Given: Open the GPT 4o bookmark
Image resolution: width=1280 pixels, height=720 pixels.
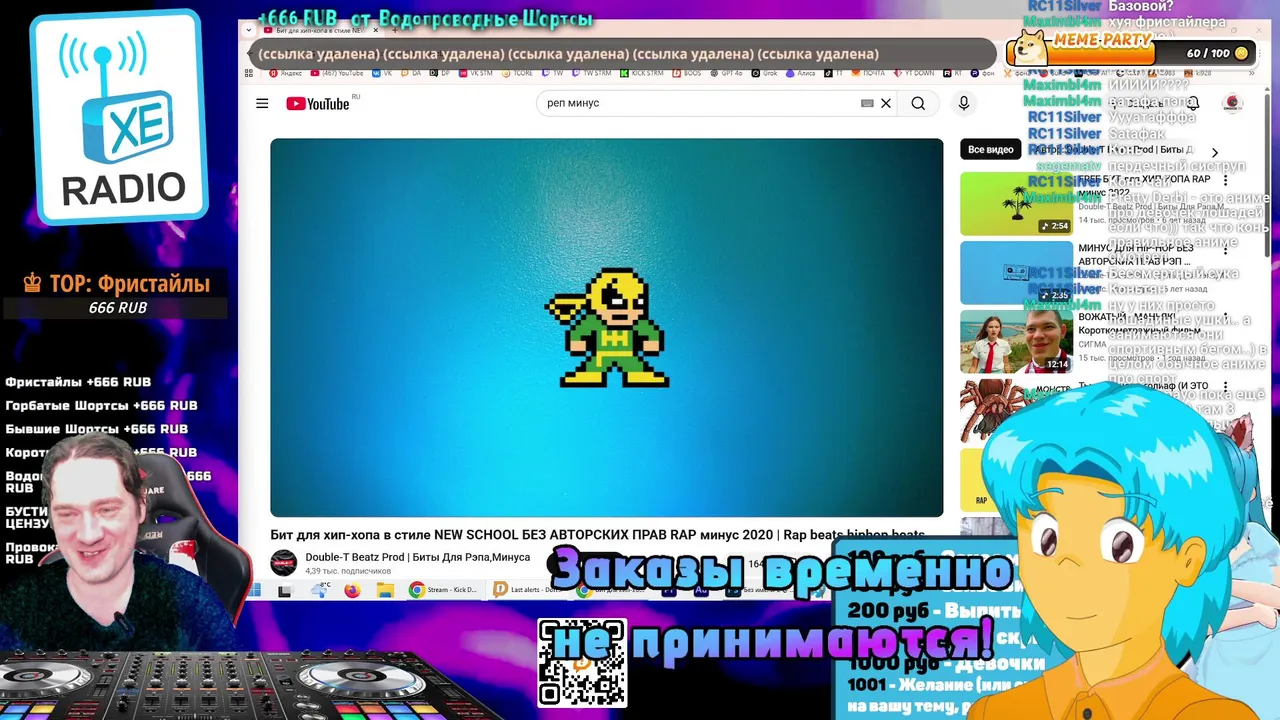Looking at the screenshot, I should pos(727,73).
